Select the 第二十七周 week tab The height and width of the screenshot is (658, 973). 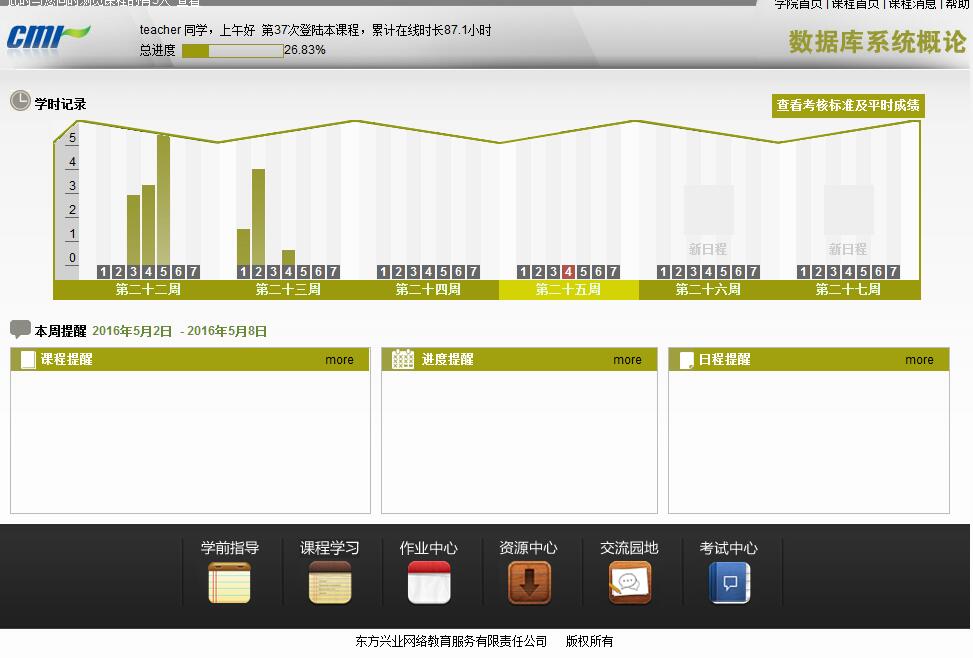[848, 290]
